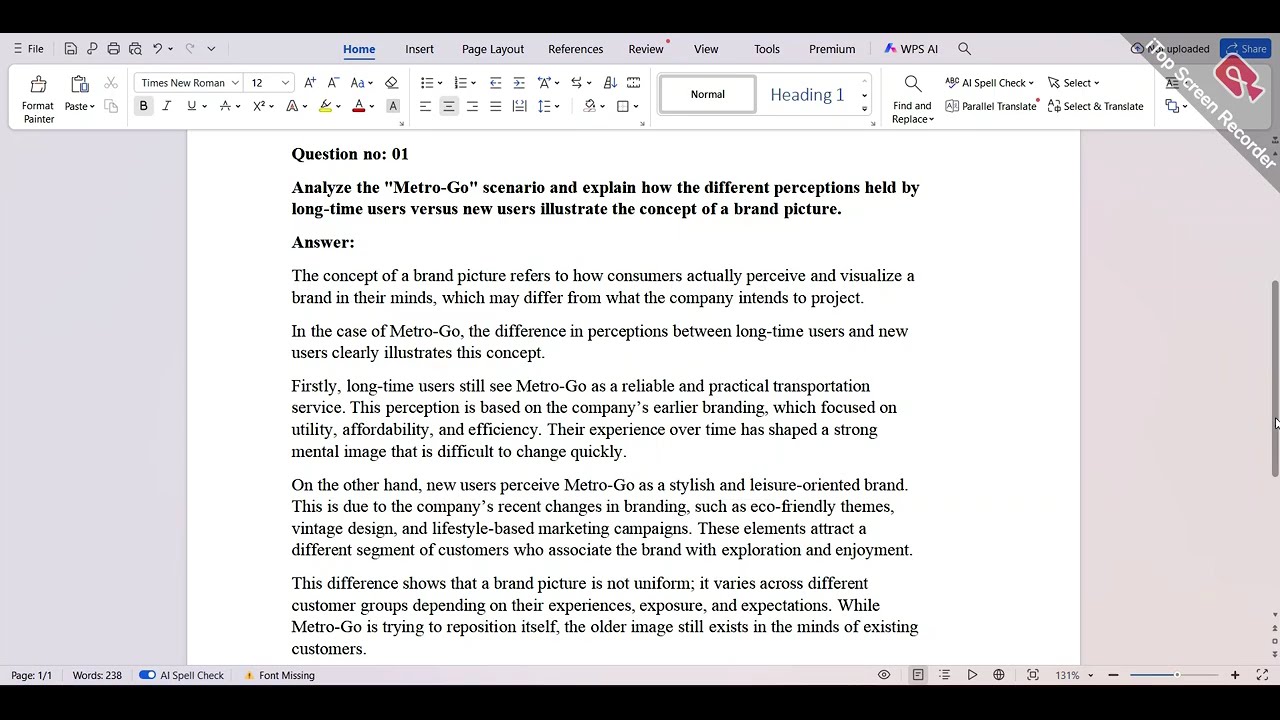
Task: Open the Tools tab
Action: click(767, 48)
